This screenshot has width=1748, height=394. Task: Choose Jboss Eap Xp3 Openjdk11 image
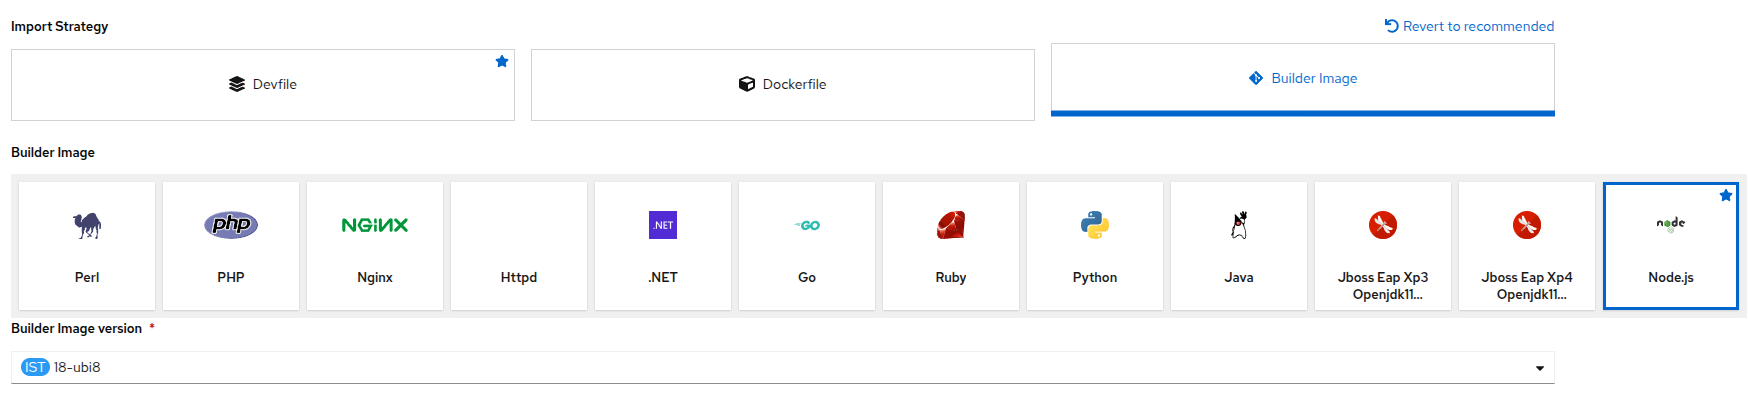tap(1383, 246)
